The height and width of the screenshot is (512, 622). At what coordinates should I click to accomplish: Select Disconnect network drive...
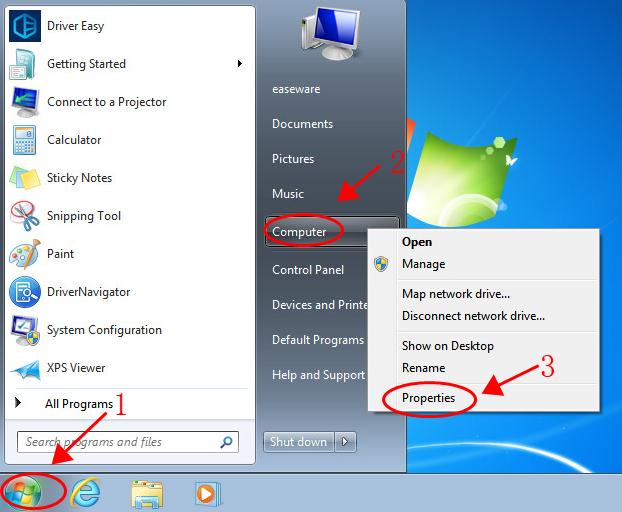click(473, 316)
